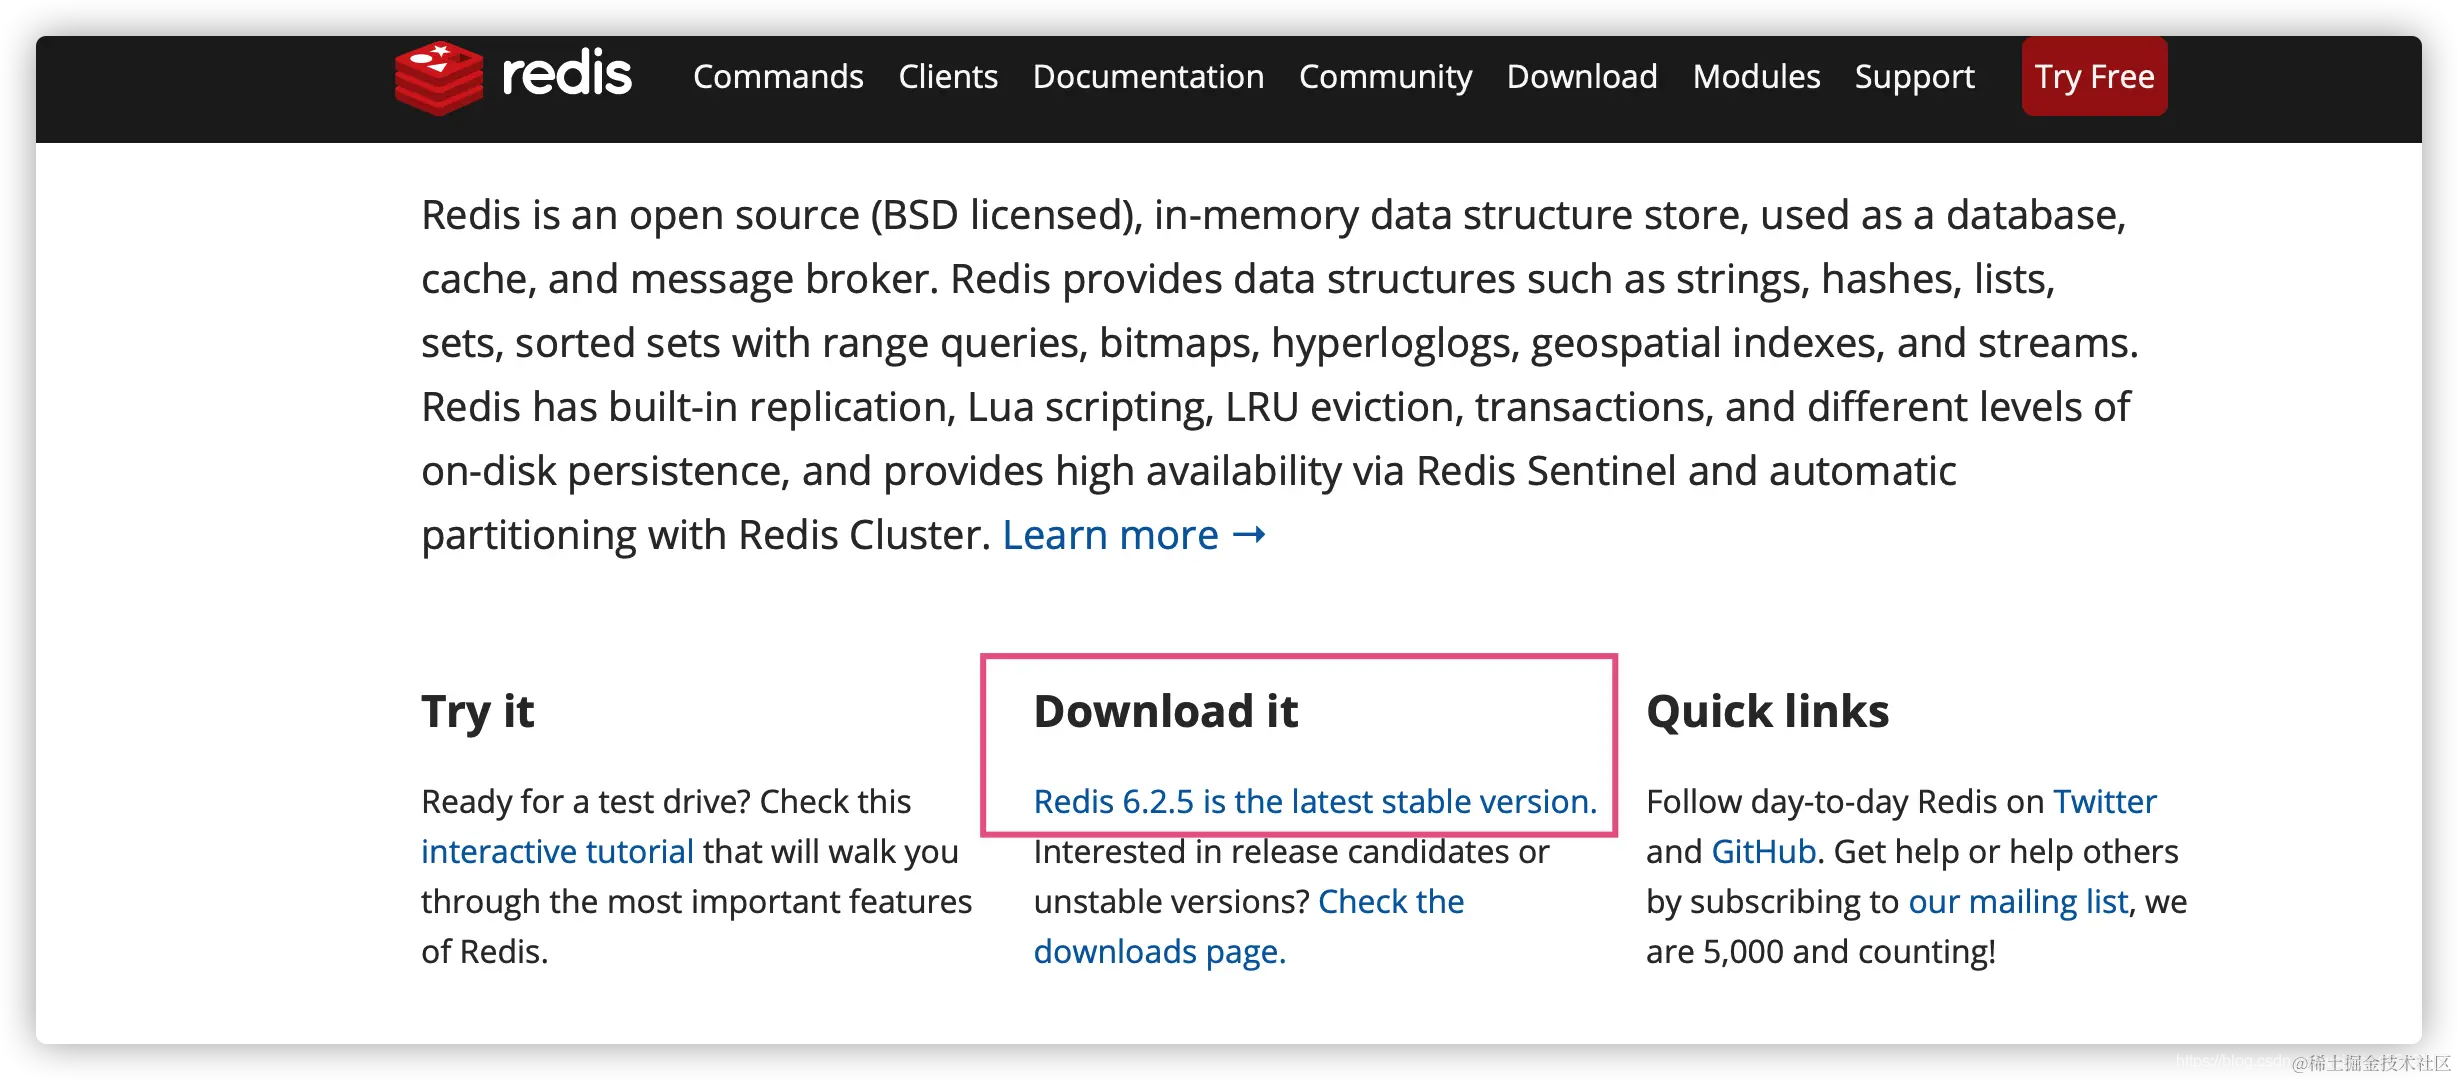Viewport: 2458px width, 1080px height.
Task: Click the Redis 6.2.5 latest stable version link
Action: [1315, 801]
